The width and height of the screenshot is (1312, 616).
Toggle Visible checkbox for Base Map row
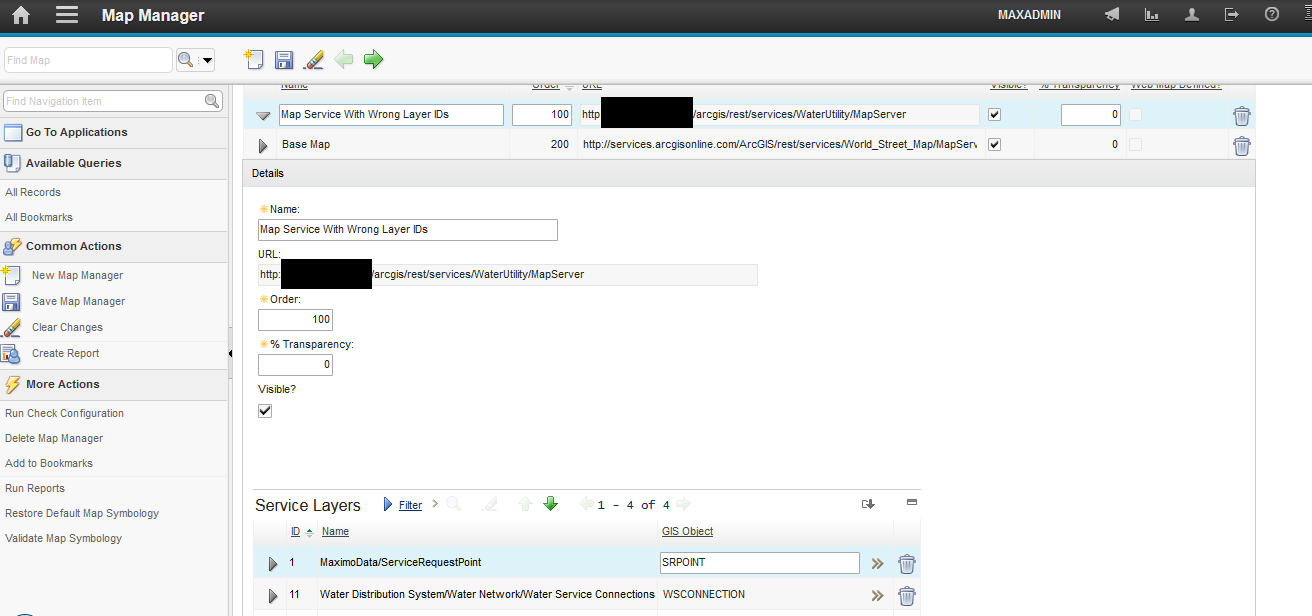point(994,145)
